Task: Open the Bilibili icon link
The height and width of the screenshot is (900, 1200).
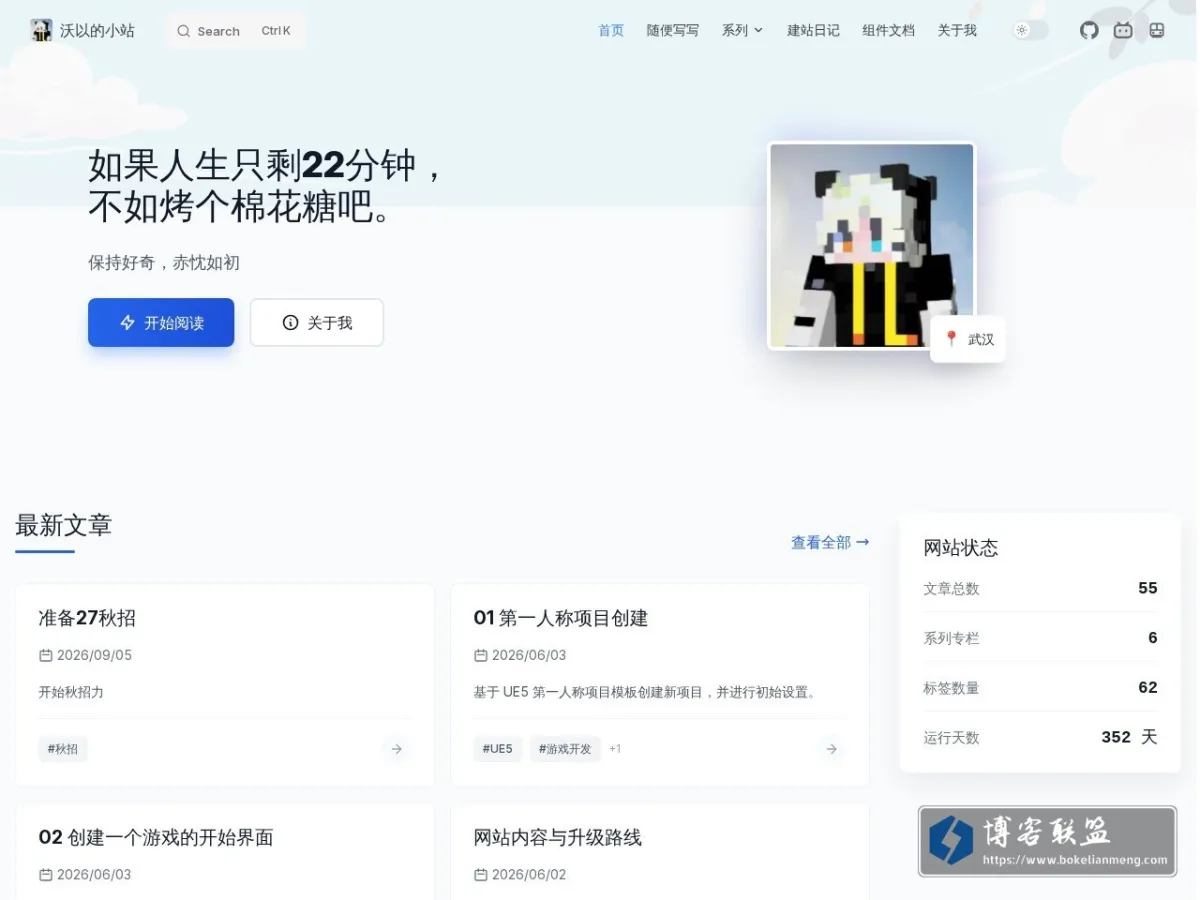Action: 1123,30
